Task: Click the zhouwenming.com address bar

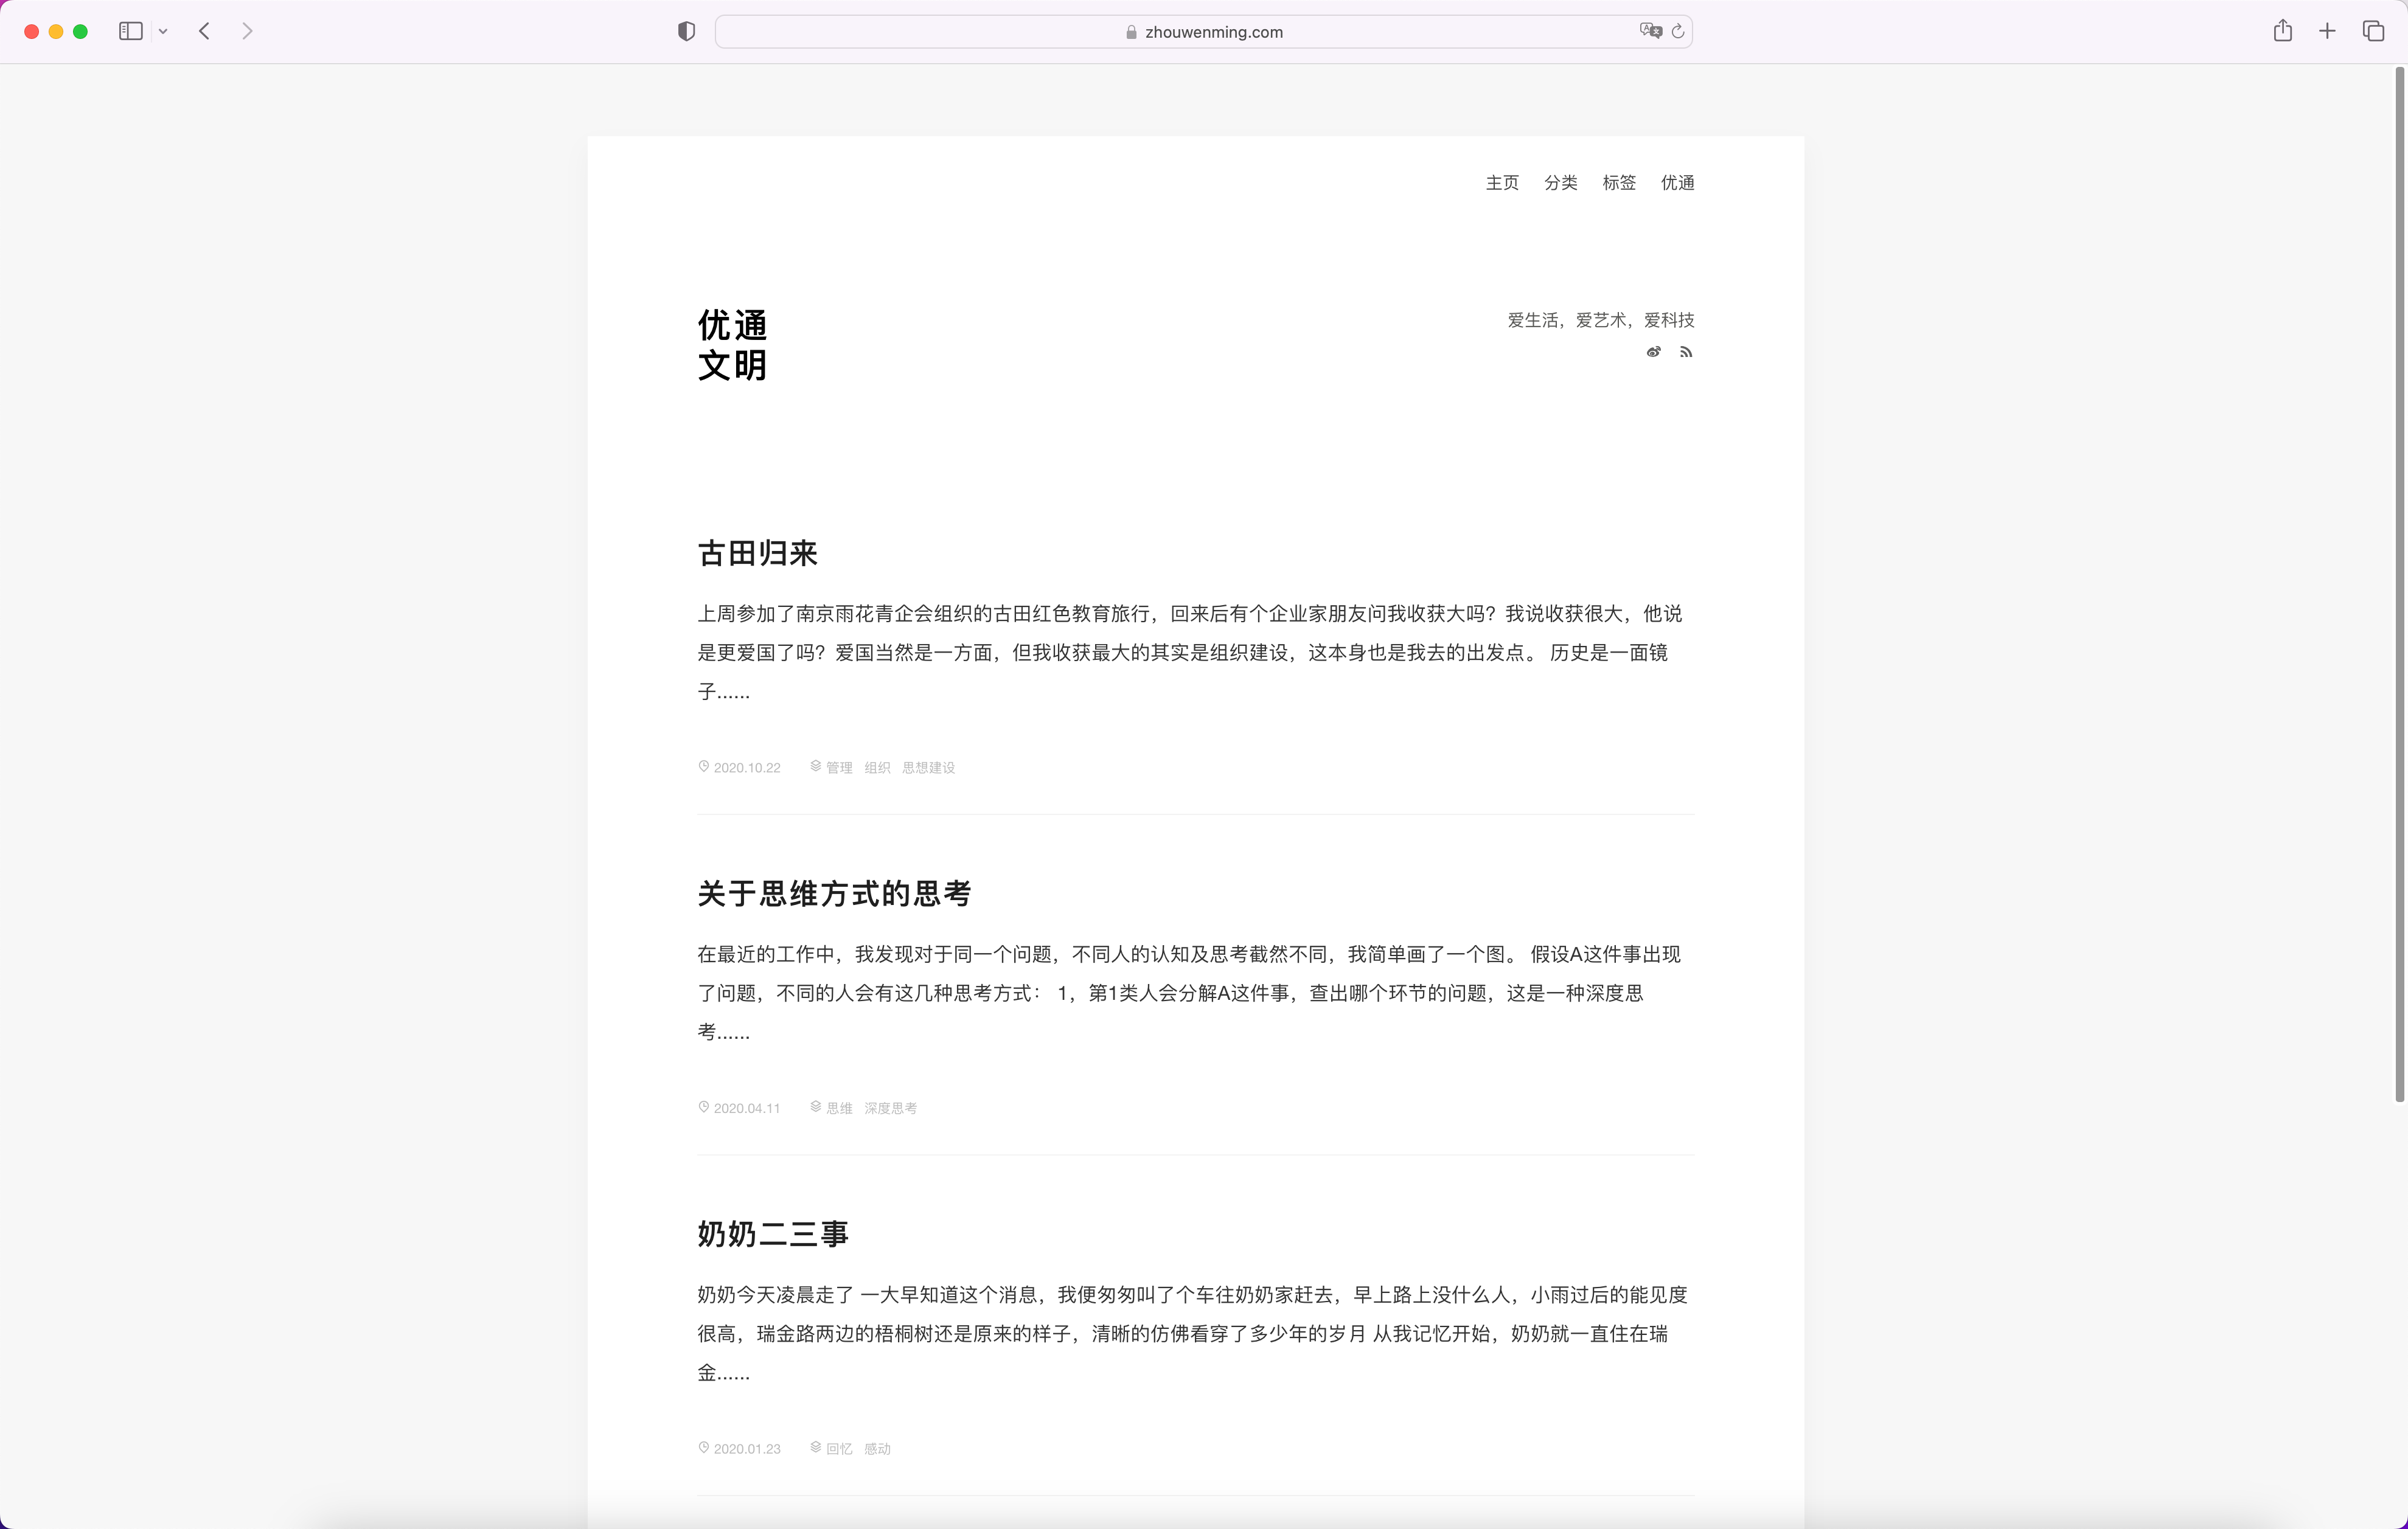Action: (1203, 31)
